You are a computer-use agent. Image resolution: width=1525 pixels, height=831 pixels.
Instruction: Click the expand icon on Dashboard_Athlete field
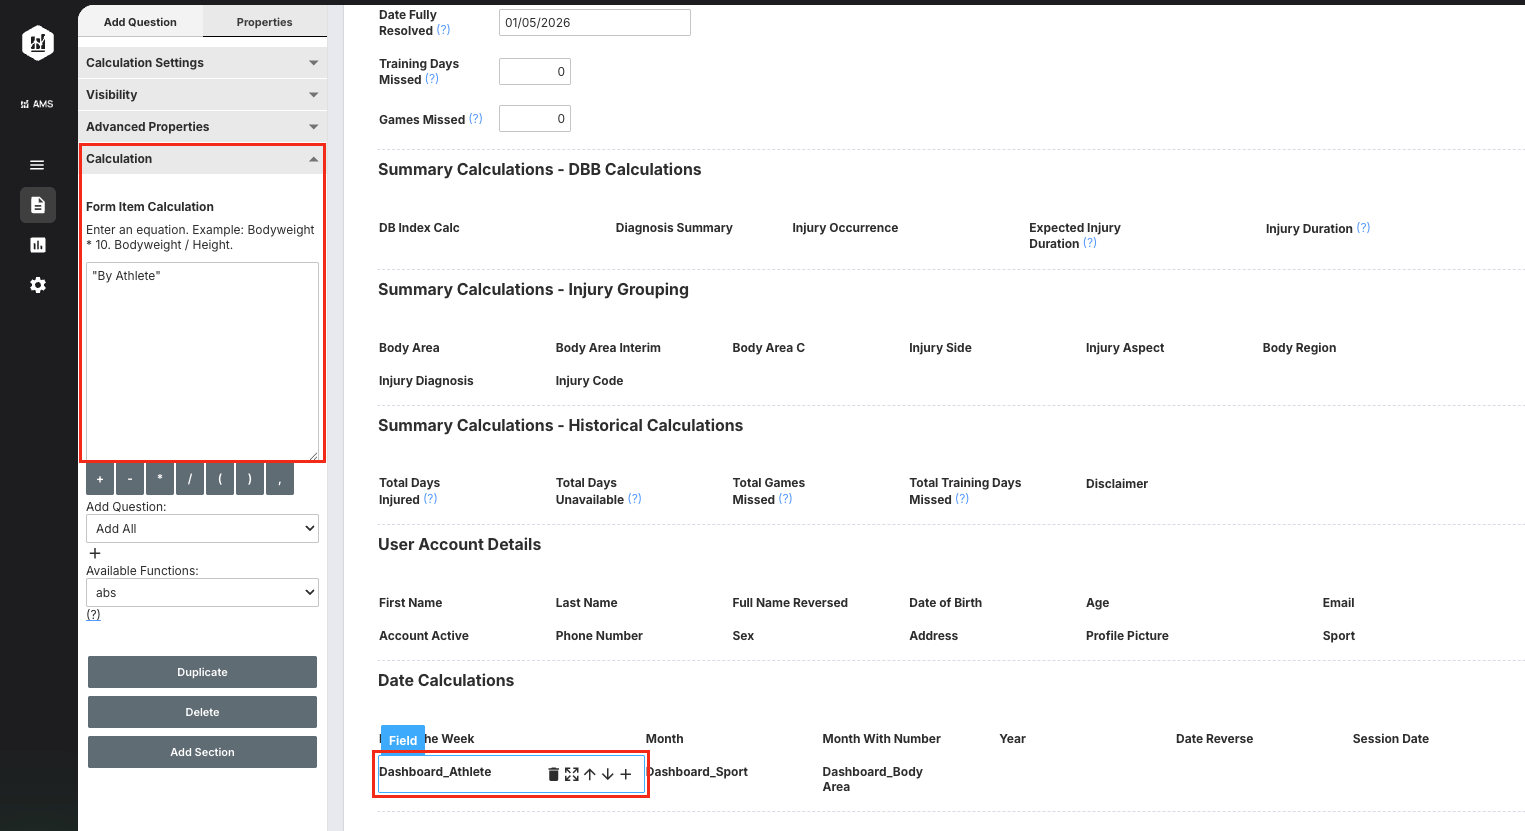tap(572, 774)
